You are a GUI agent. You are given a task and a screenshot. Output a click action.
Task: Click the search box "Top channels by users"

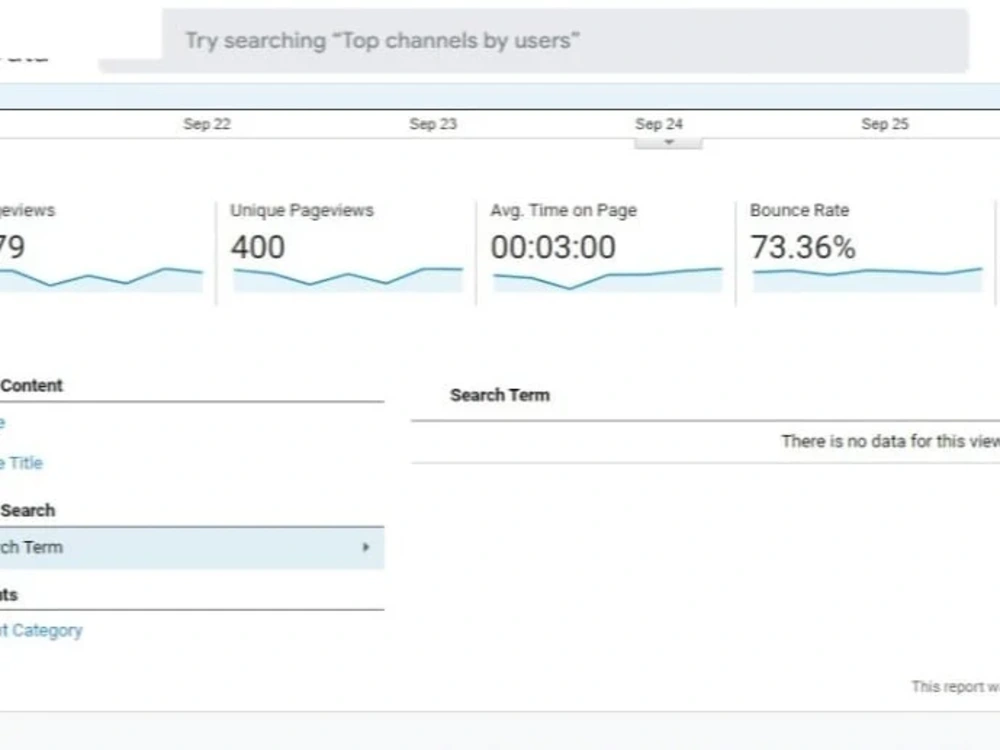(565, 40)
